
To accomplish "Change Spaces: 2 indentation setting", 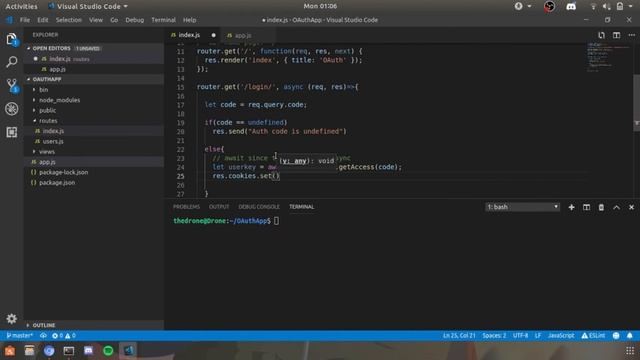I will tap(494, 336).
